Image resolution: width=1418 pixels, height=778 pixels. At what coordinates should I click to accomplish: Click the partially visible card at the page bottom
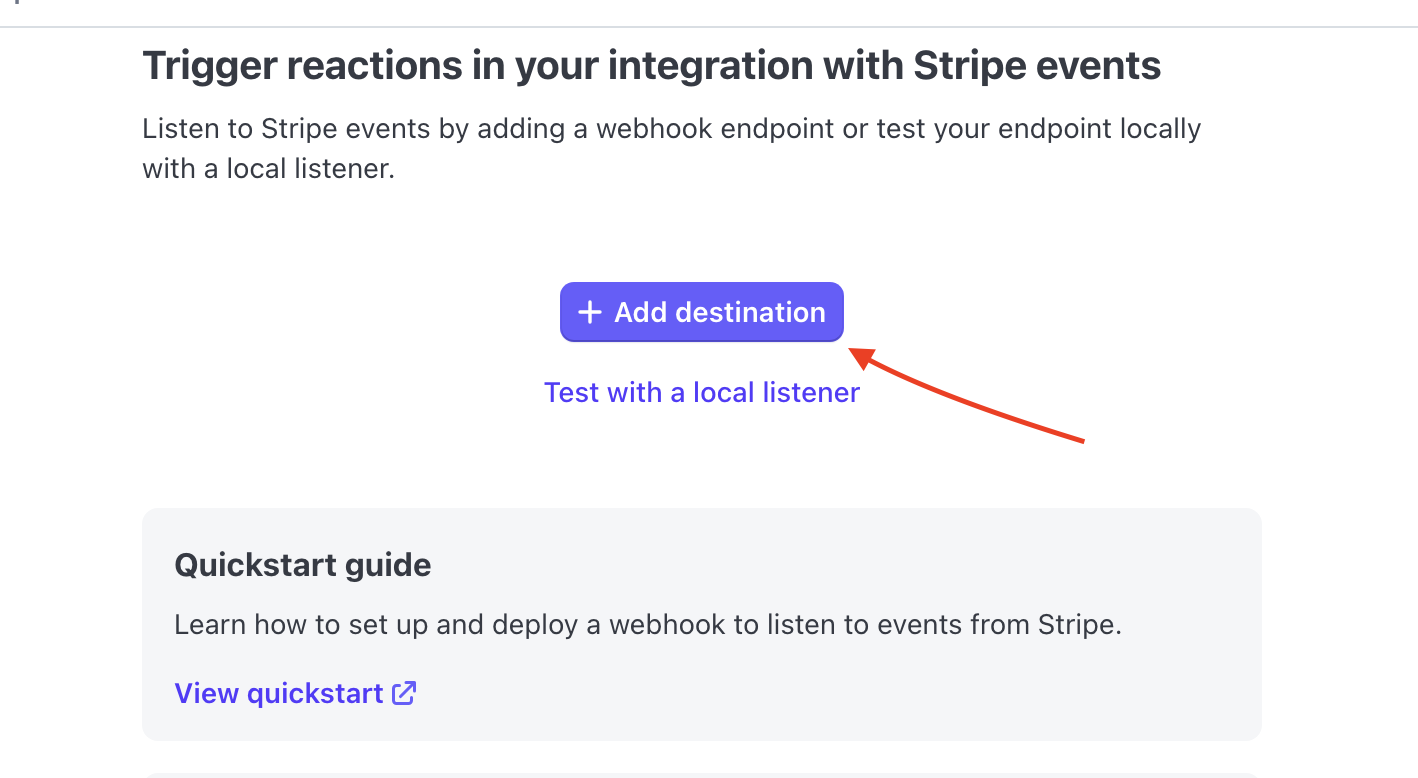point(702,775)
